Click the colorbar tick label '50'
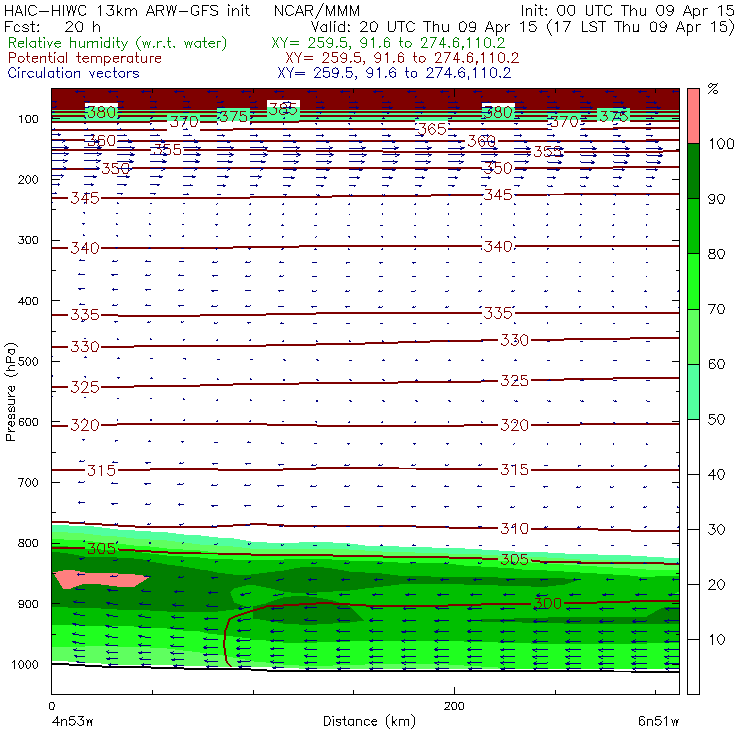The image size is (740, 740). point(716,420)
